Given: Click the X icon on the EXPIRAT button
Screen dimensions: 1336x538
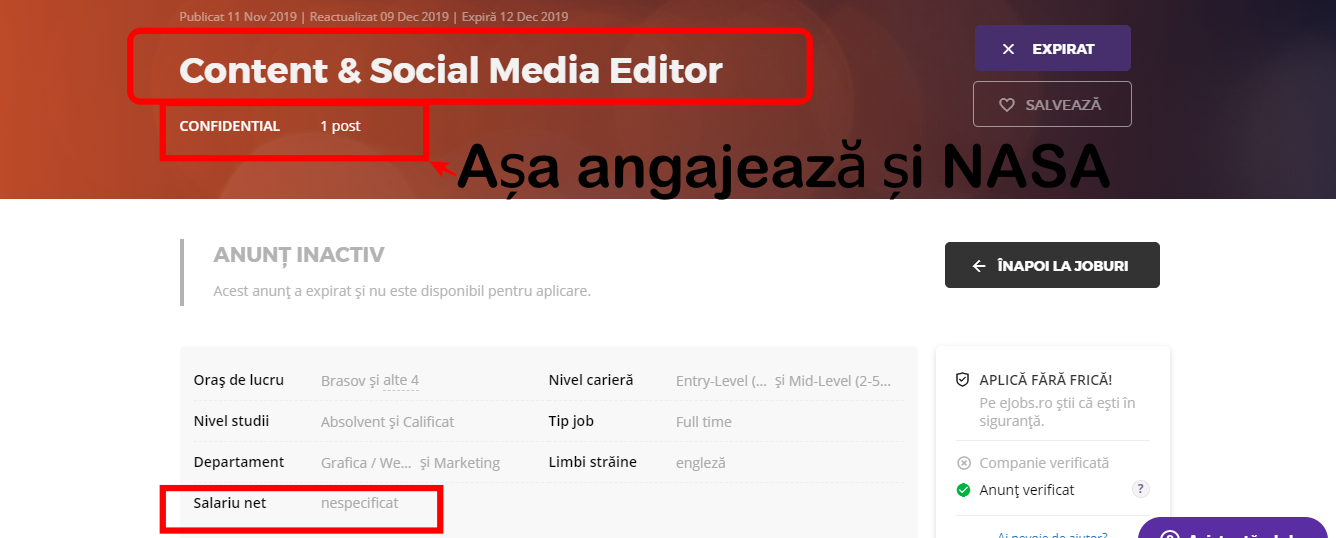Looking at the screenshot, I should coord(1008,49).
